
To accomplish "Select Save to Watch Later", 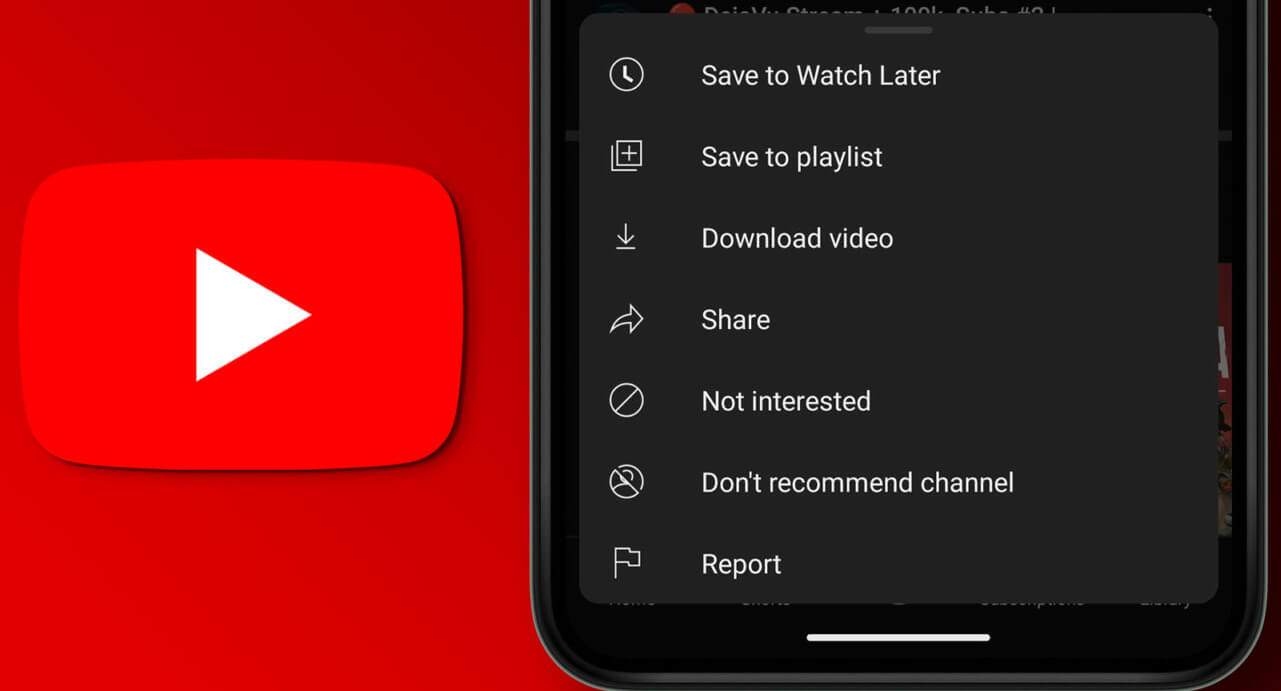I will pyautogui.click(x=820, y=76).
